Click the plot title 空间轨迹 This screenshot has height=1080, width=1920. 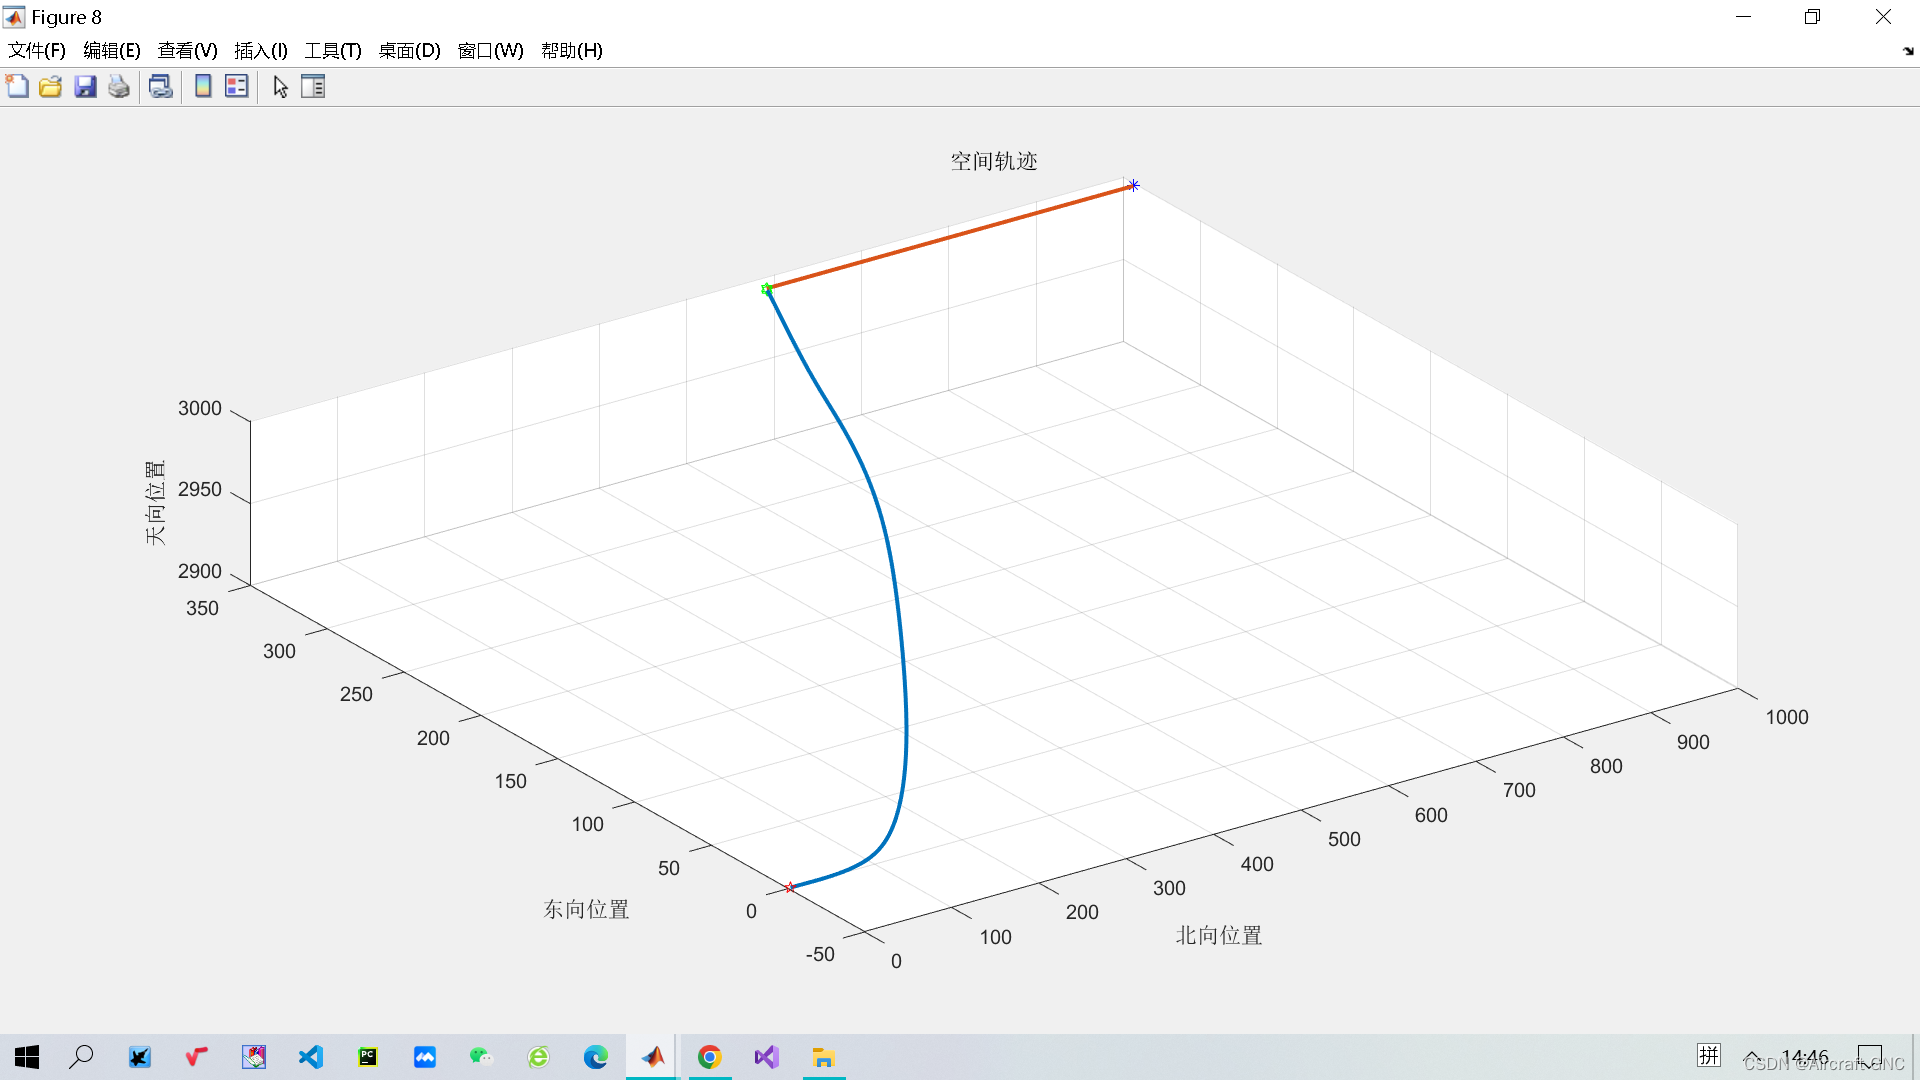(x=993, y=161)
